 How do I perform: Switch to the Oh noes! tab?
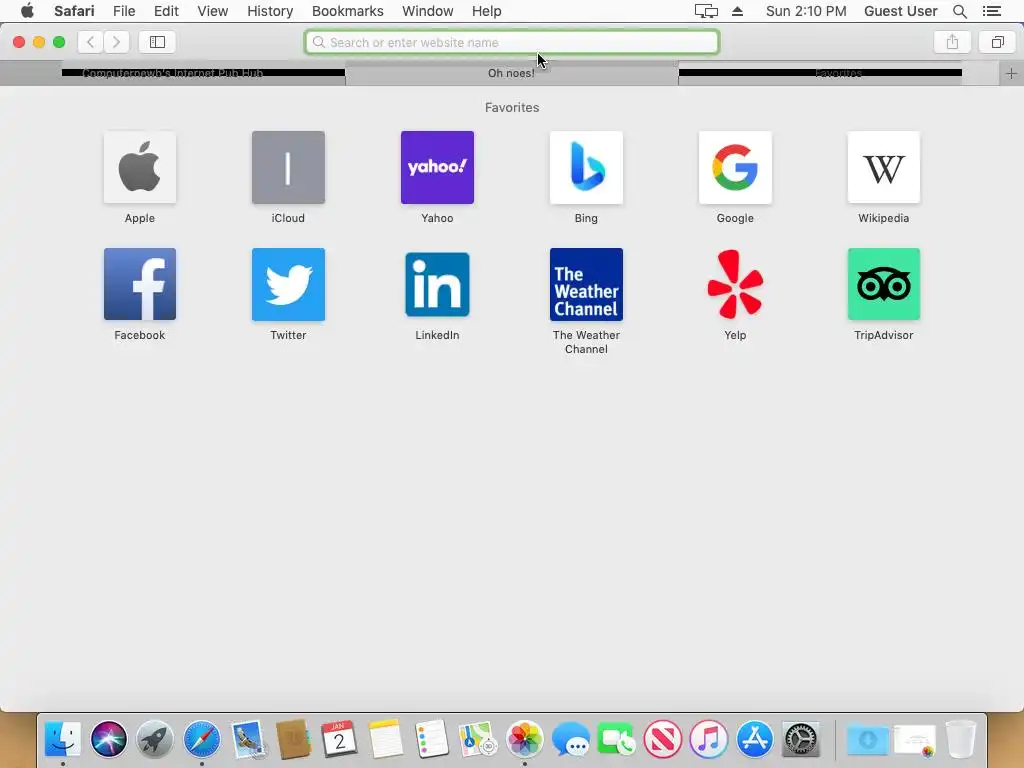point(511,73)
